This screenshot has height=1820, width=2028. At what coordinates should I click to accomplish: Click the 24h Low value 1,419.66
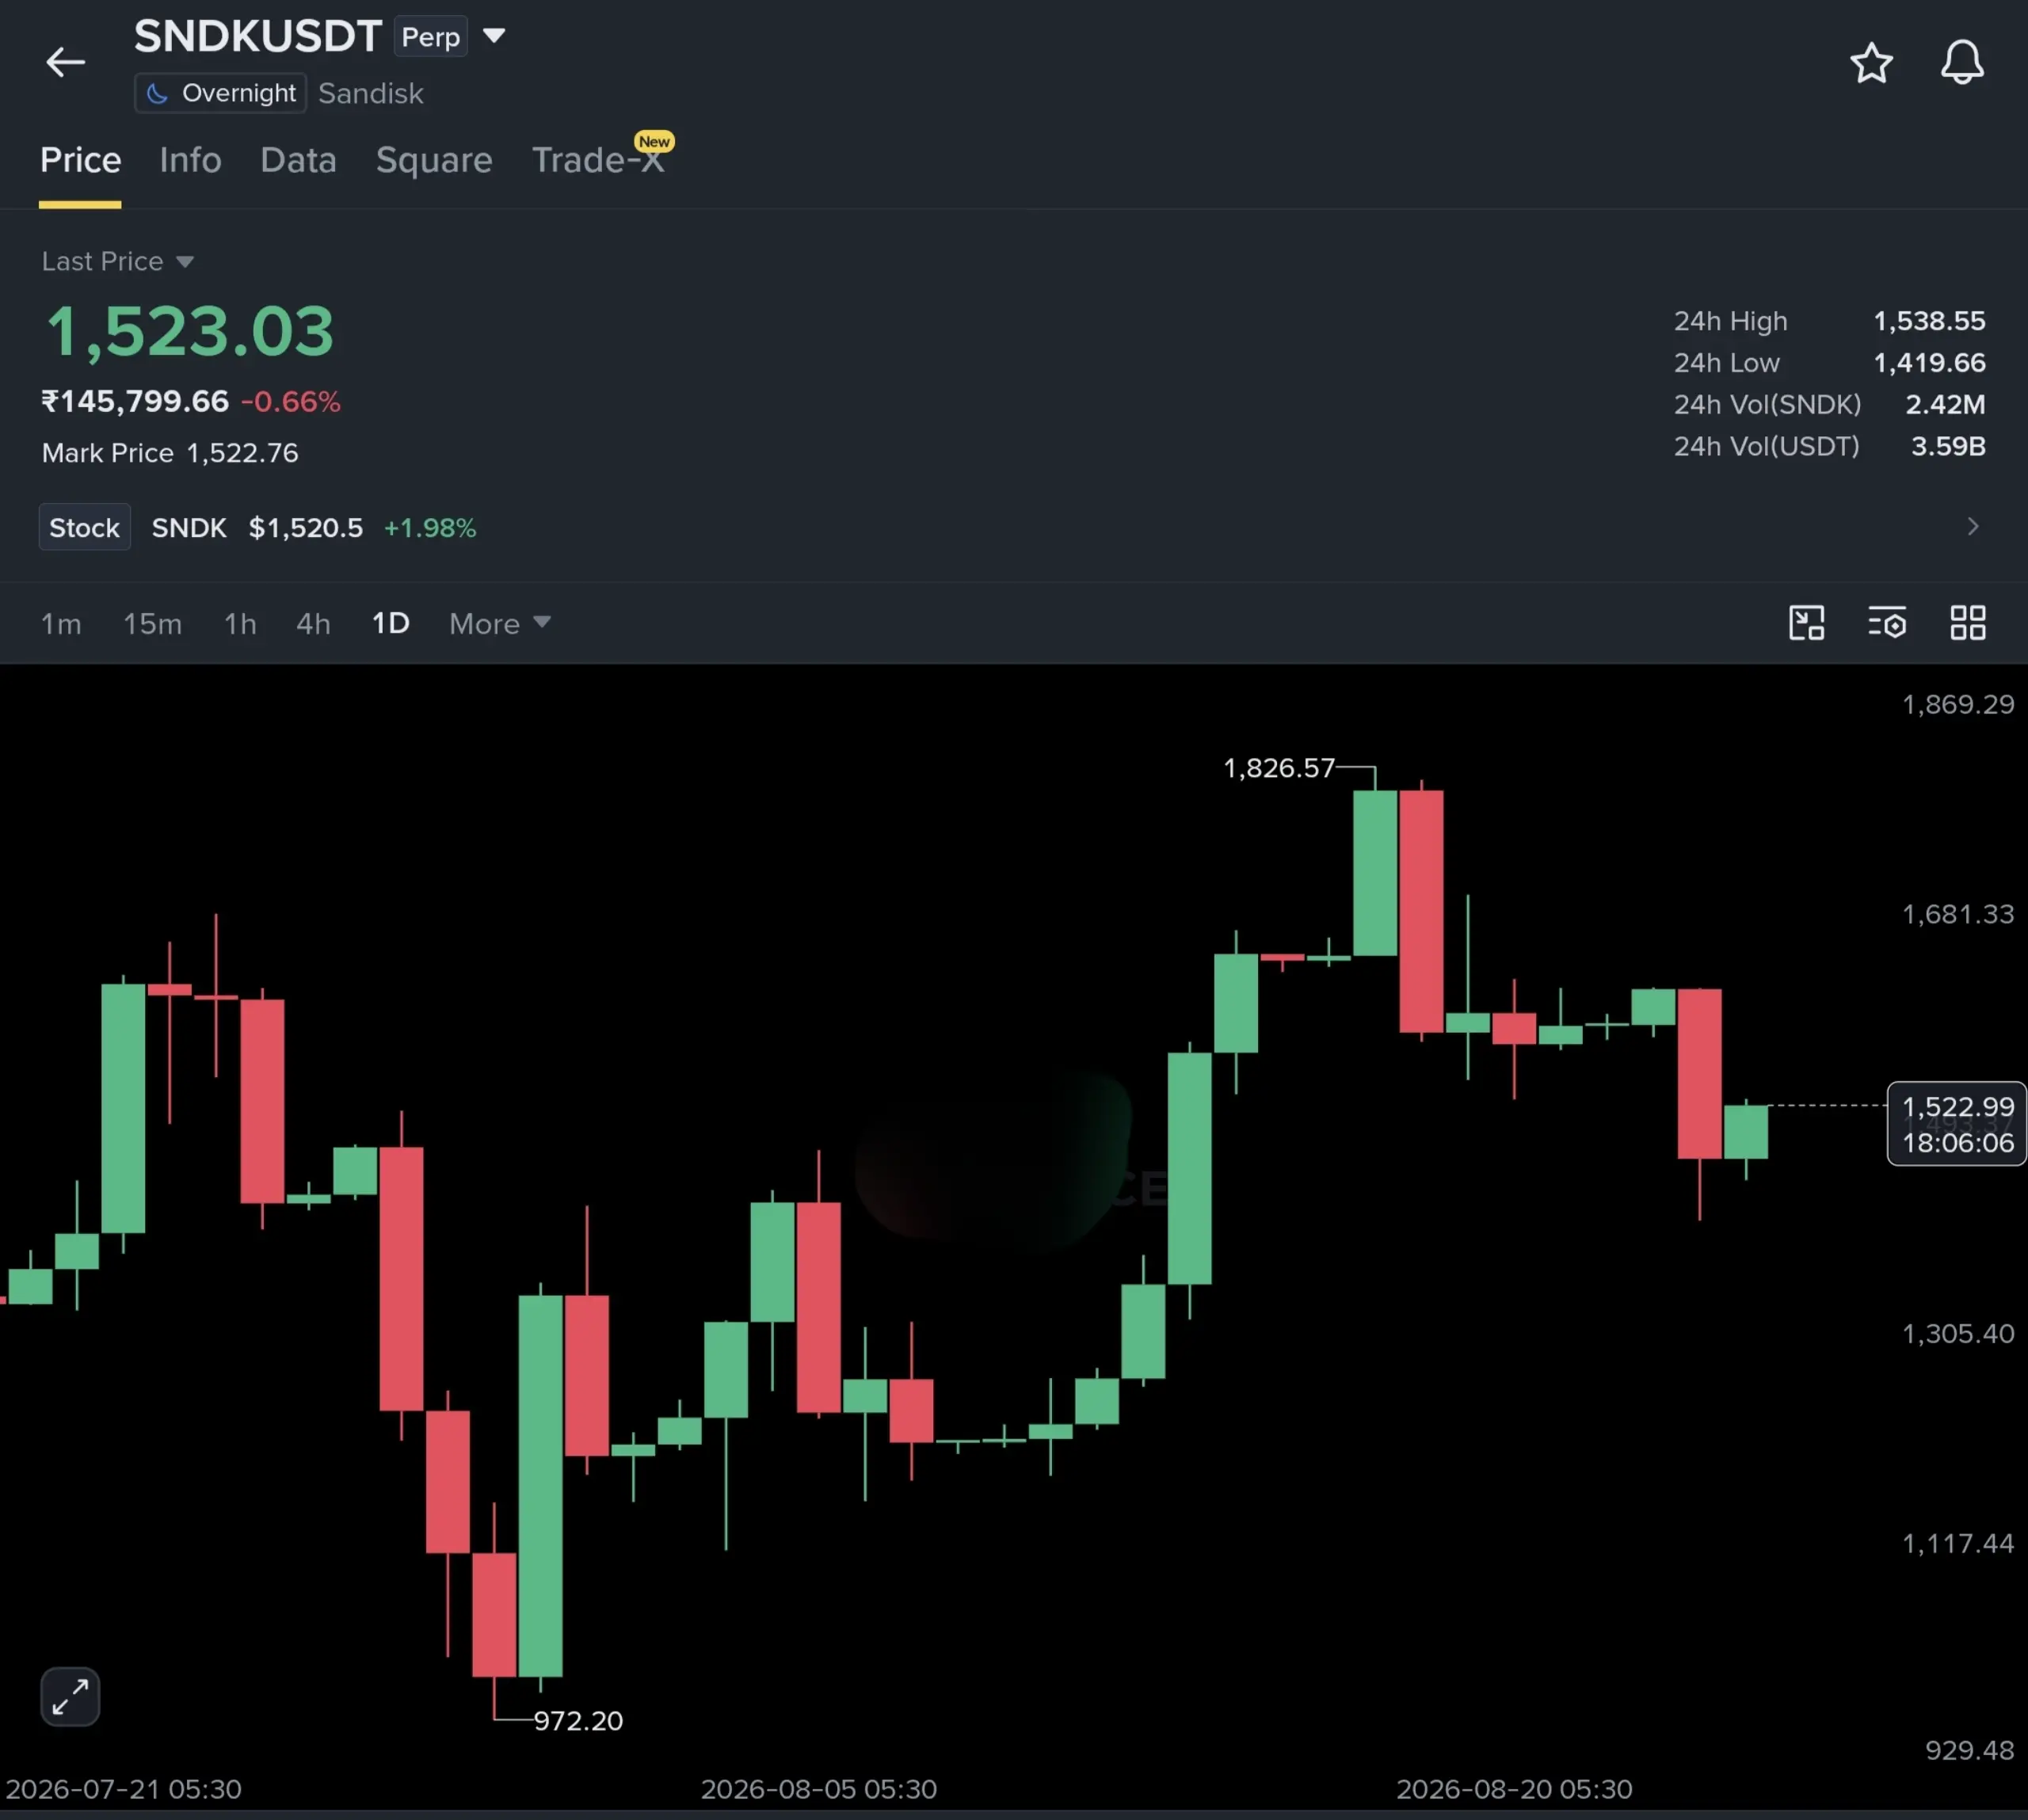pyautogui.click(x=1929, y=363)
